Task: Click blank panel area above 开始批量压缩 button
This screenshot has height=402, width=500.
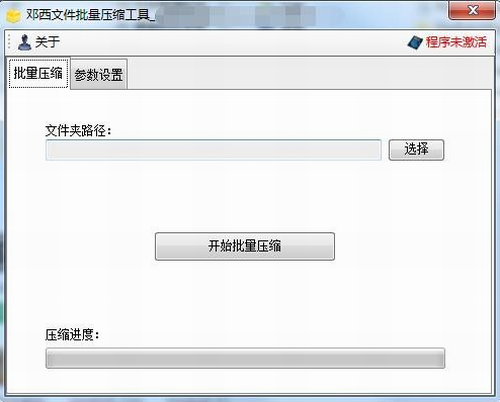Action: 245,197
